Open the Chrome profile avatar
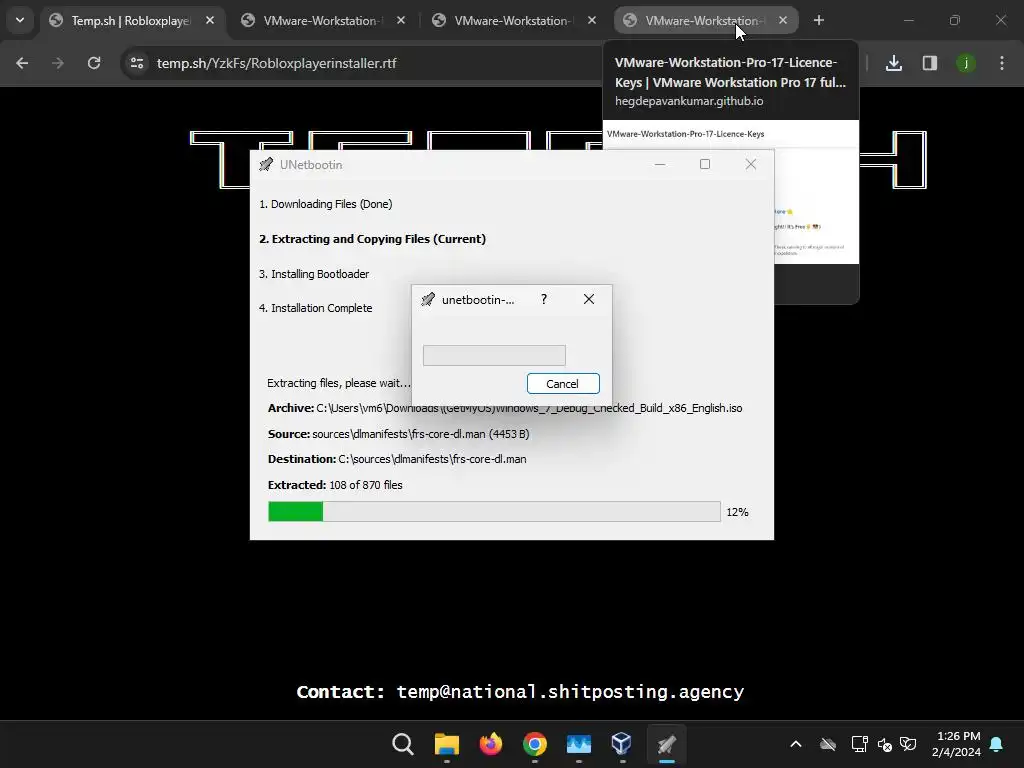The height and width of the screenshot is (768, 1024). (965, 63)
